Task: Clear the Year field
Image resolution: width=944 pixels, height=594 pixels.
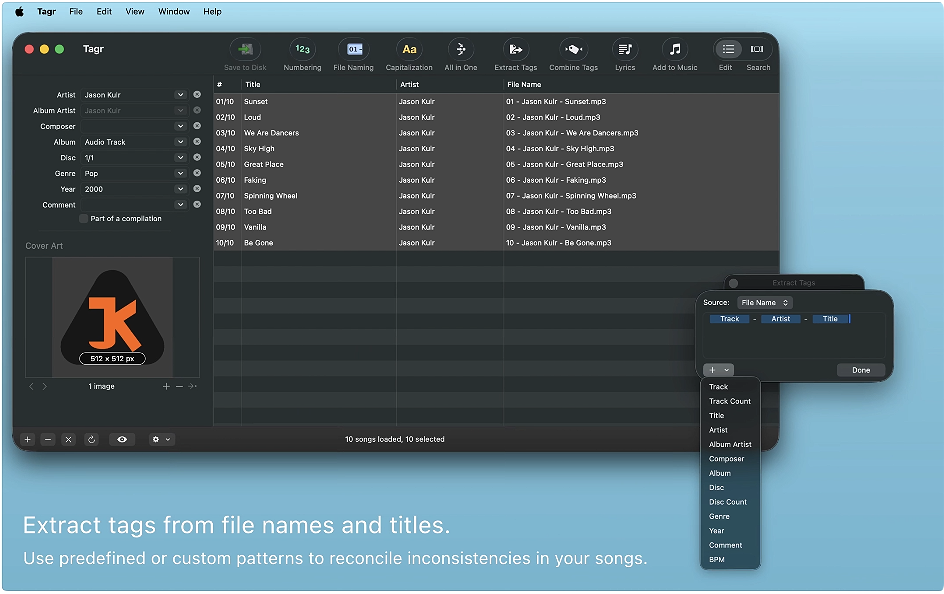Action: (x=197, y=188)
